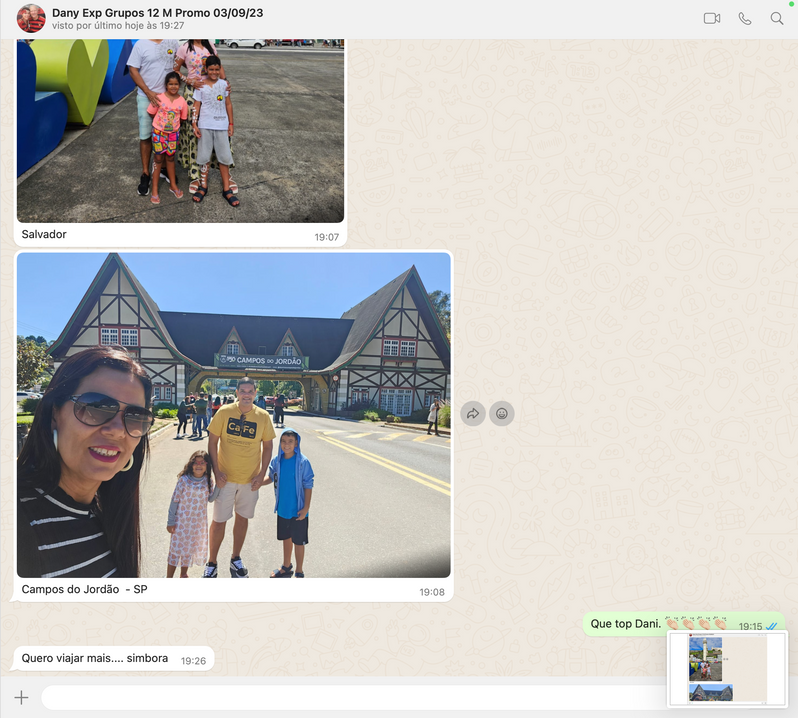Image resolution: width=798 pixels, height=718 pixels.
Task: Open the attachment plus menu
Action: [21, 698]
